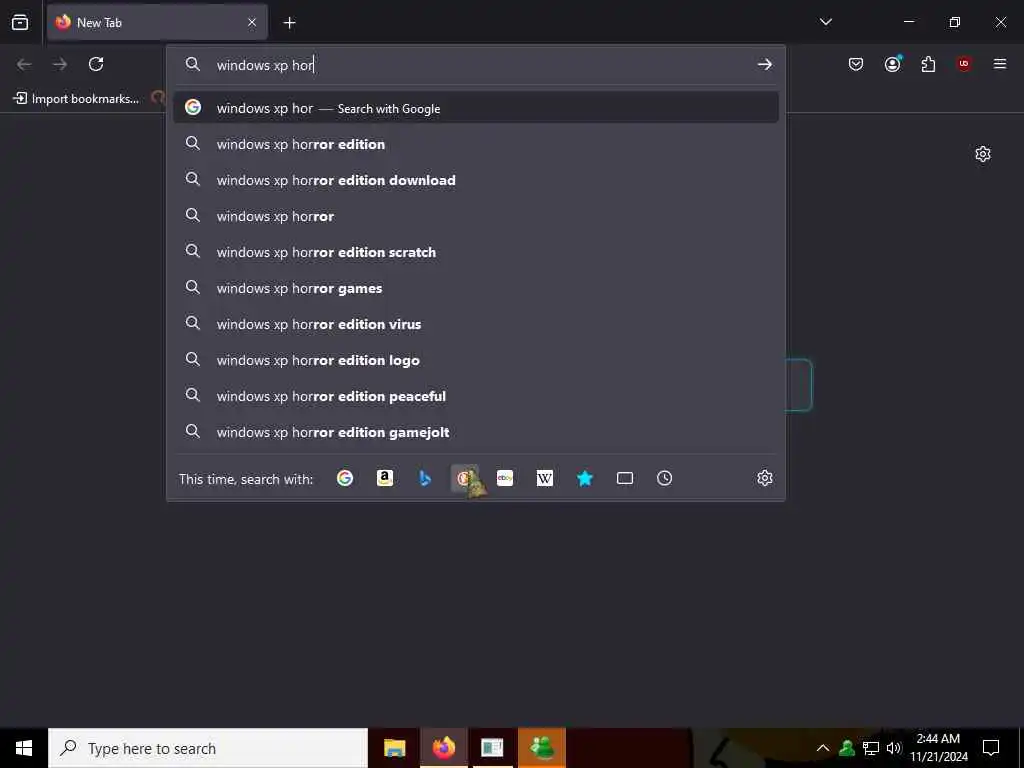Viewport: 1024px width, 768px height.
Task: Go forward one page
Action: click(x=60, y=64)
